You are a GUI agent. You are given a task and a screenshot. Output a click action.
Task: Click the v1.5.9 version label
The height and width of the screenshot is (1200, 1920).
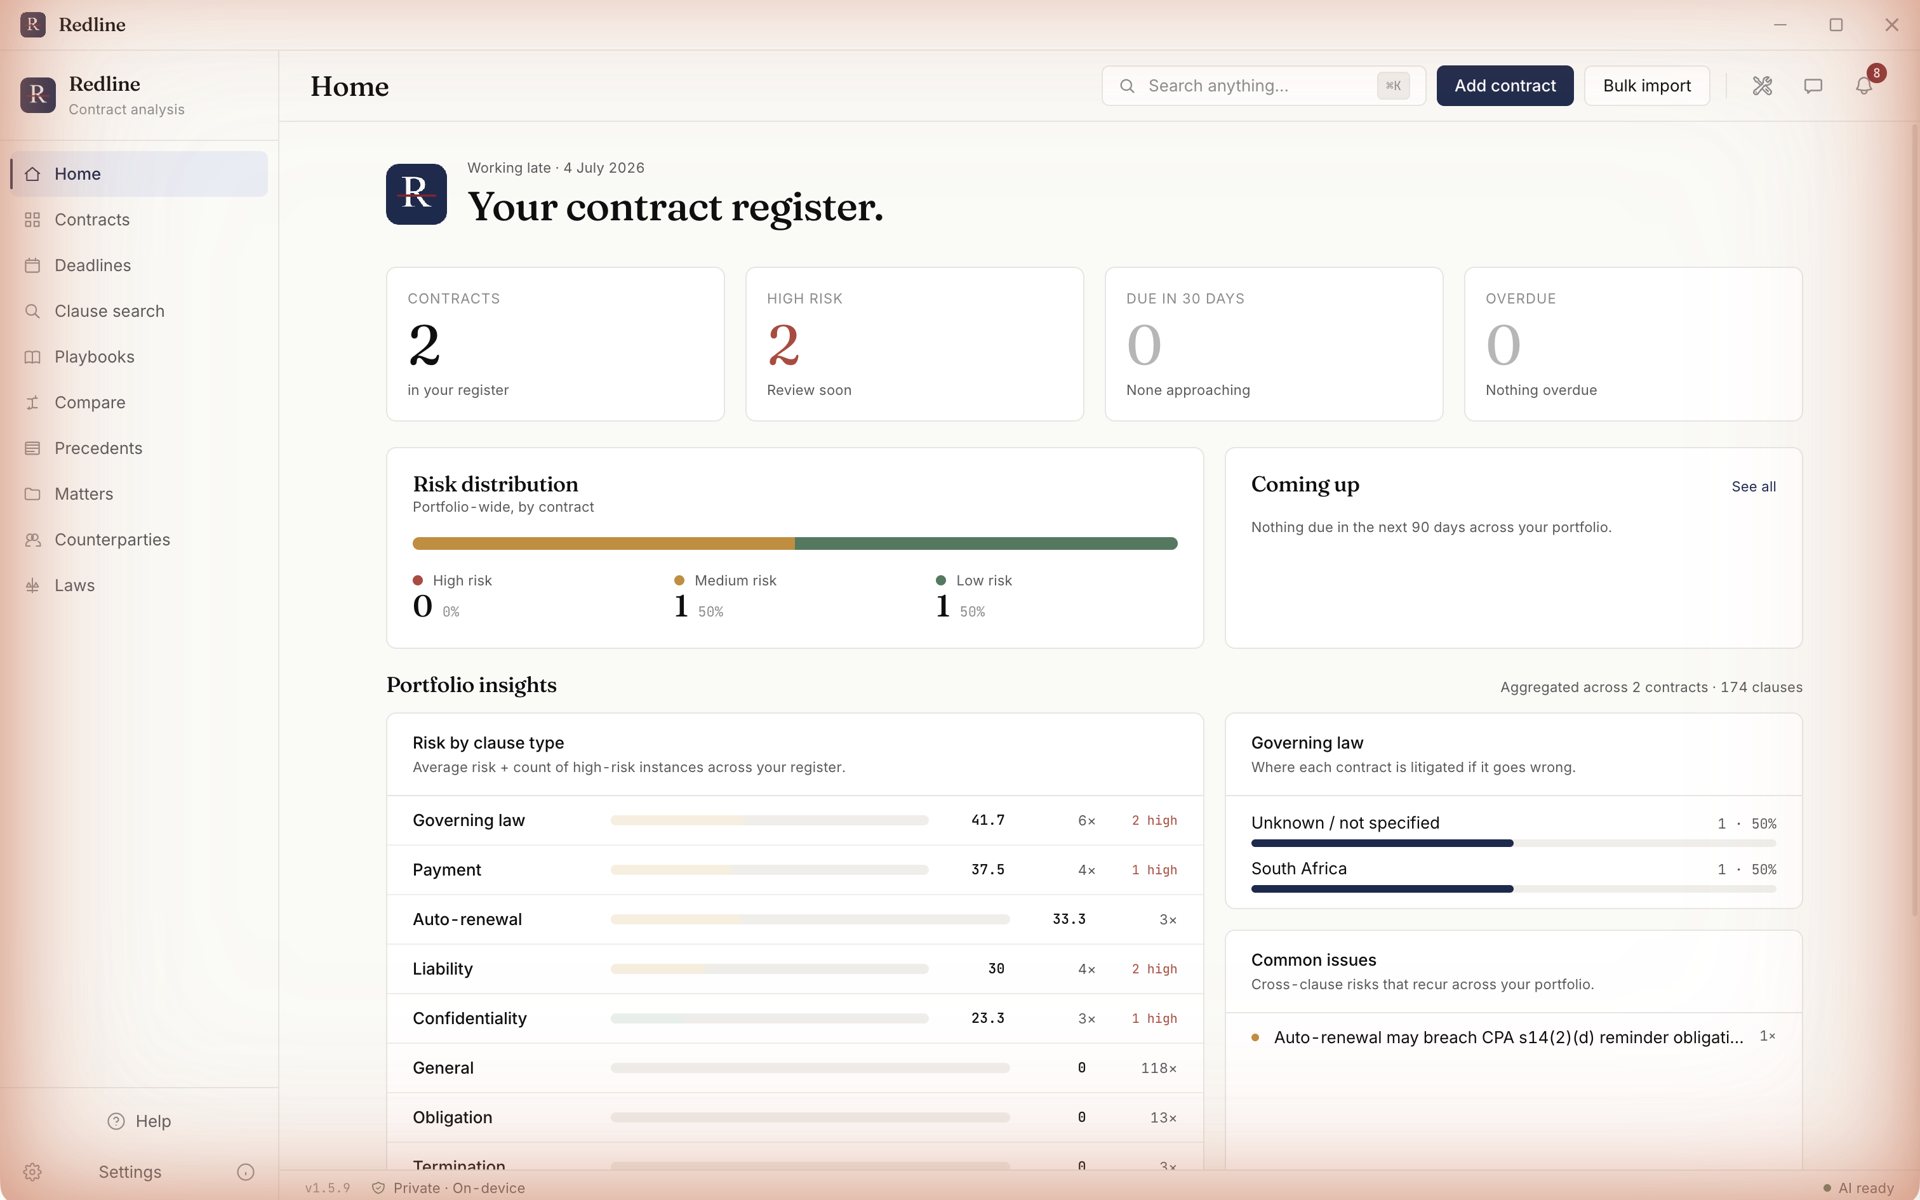328,1188
